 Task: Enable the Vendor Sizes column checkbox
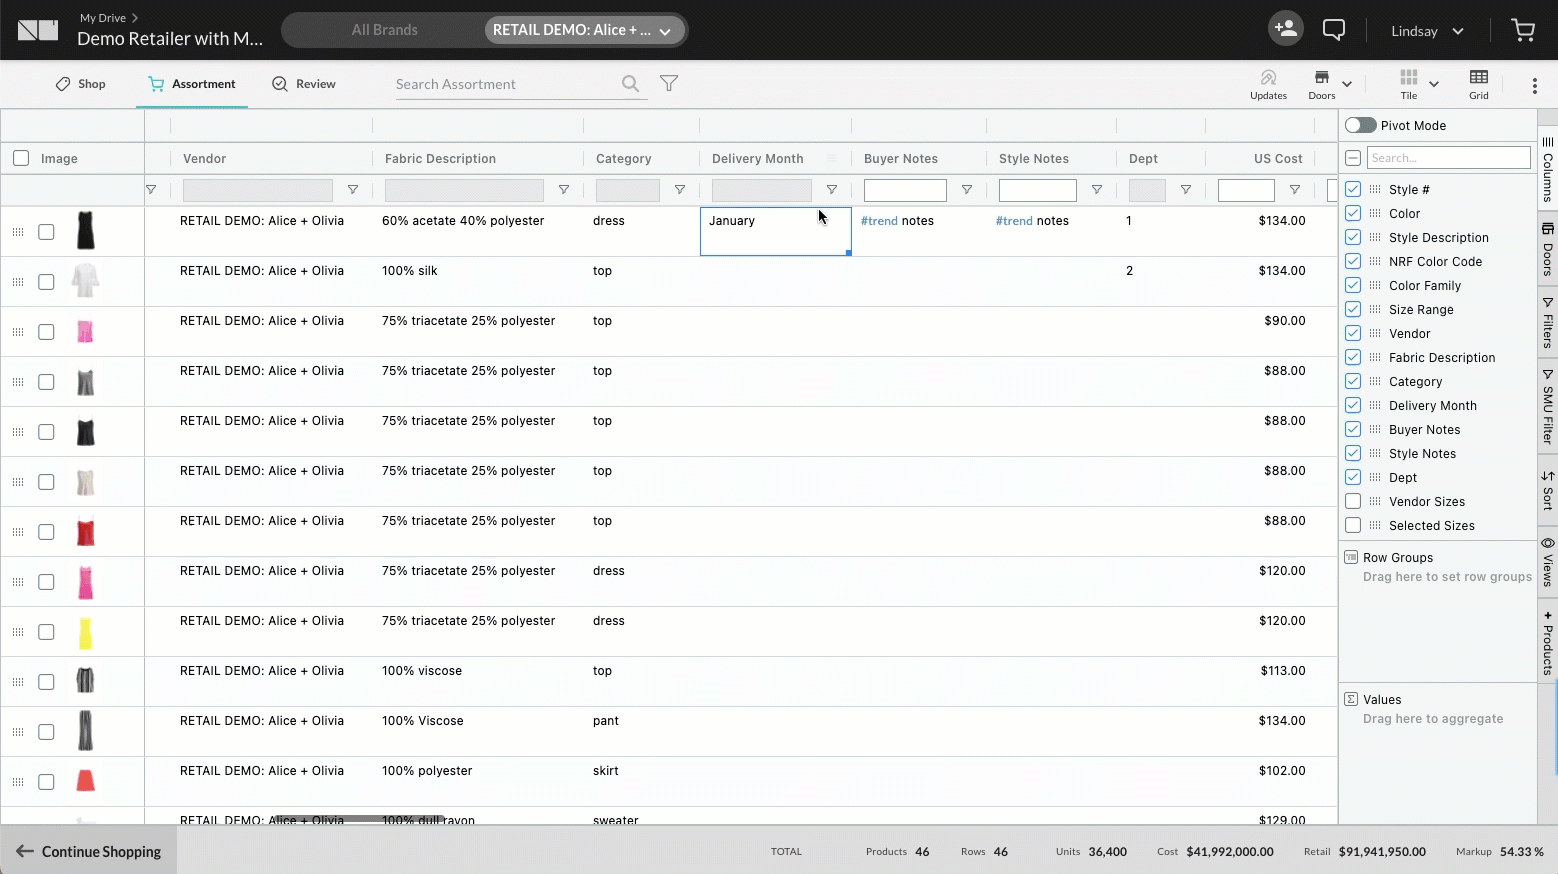coord(1353,501)
